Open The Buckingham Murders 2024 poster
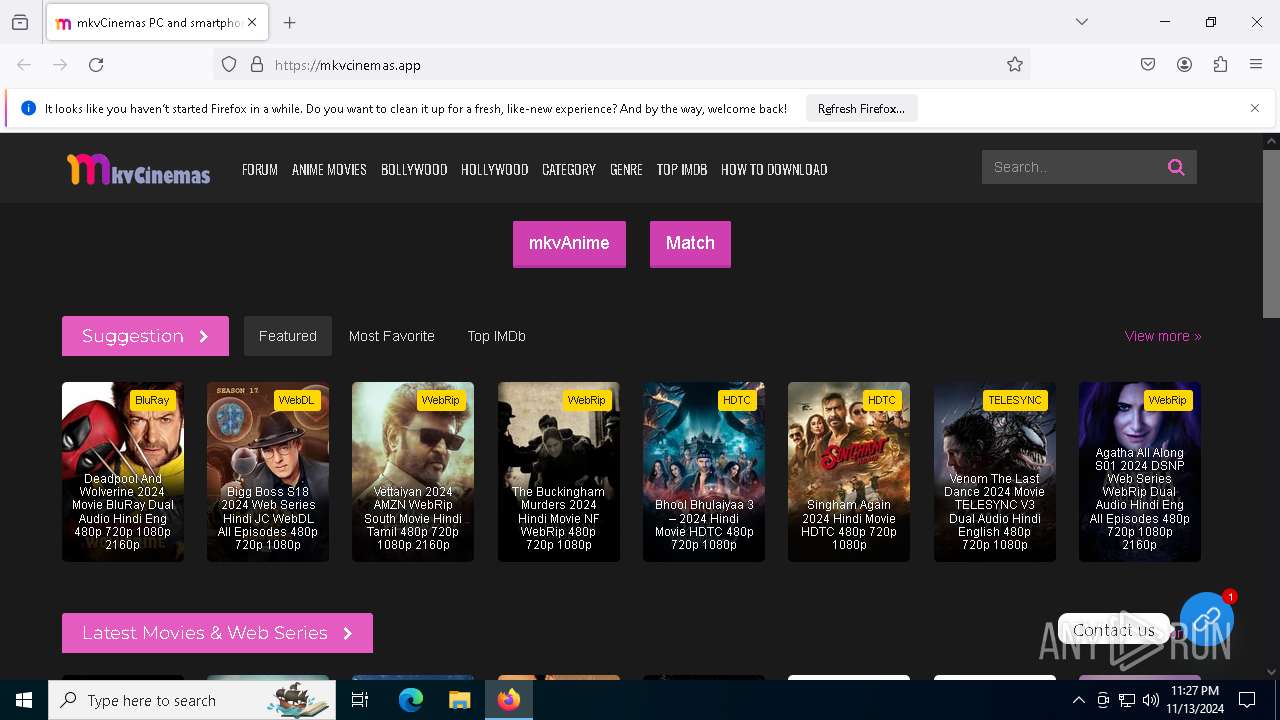The image size is (1280, 720). click(559, 472)
